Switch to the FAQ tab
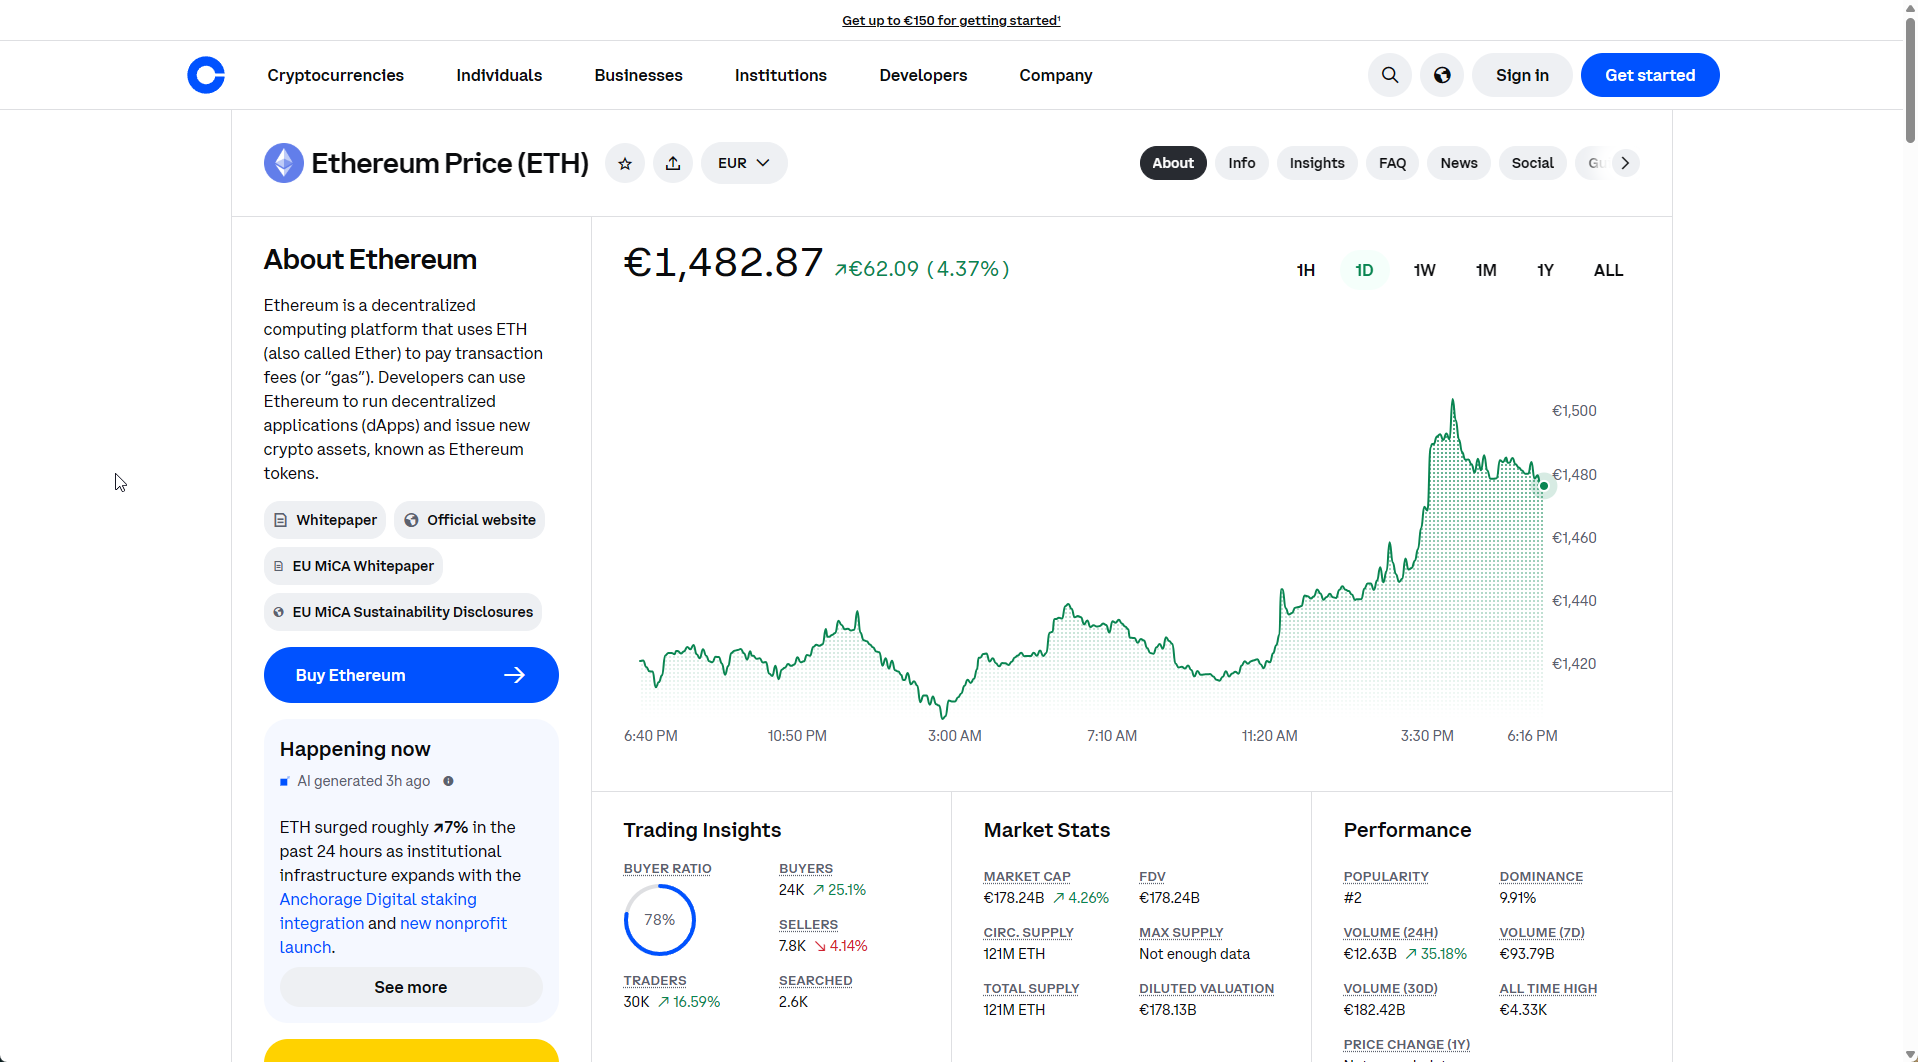The height and width of the screenshot is (1062, 1918). pos(1392,163)
